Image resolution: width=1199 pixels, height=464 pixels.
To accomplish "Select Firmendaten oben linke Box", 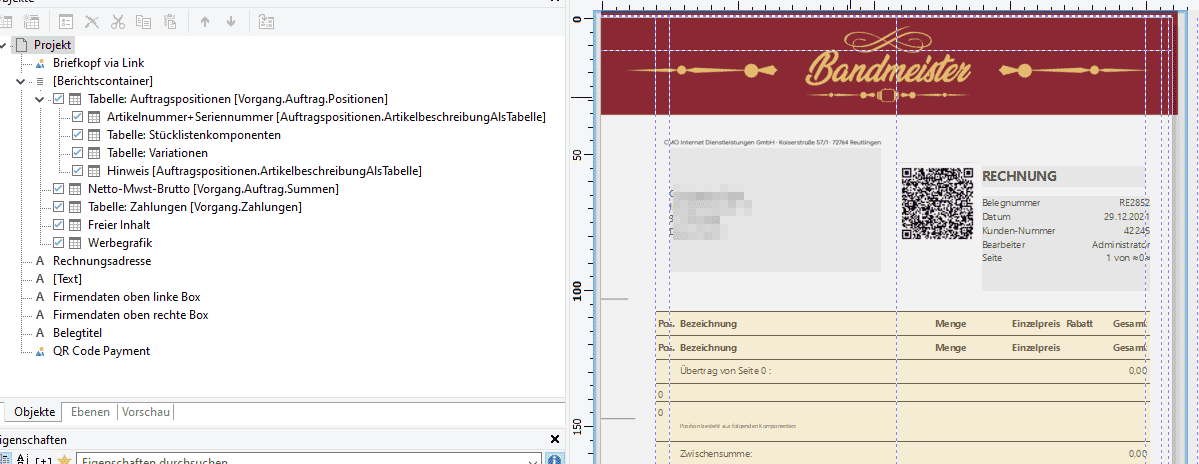I will 127,297.
